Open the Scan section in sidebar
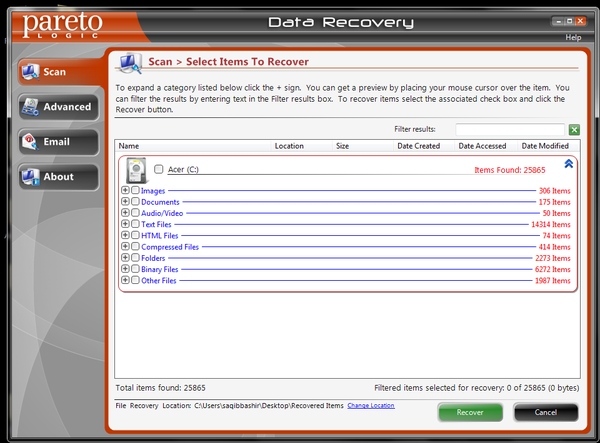 pyautogui.click(x=59, y=72)
